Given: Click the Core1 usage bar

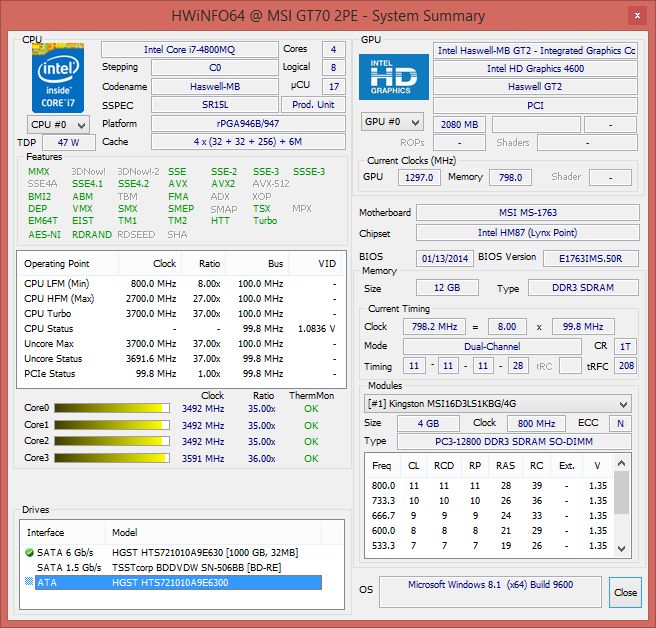Looking at the screenshot, I should [112, 425].
